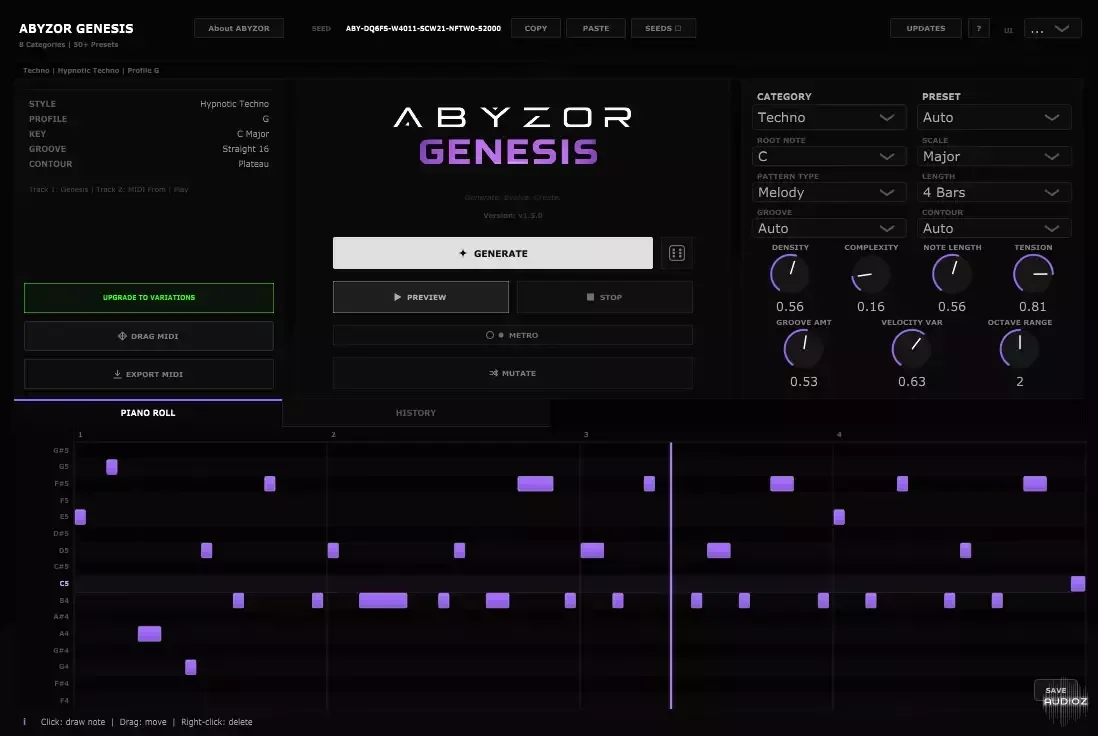Click the Groove Amt knob
The width and height of the screenshot is (1098, 736).
803,349
